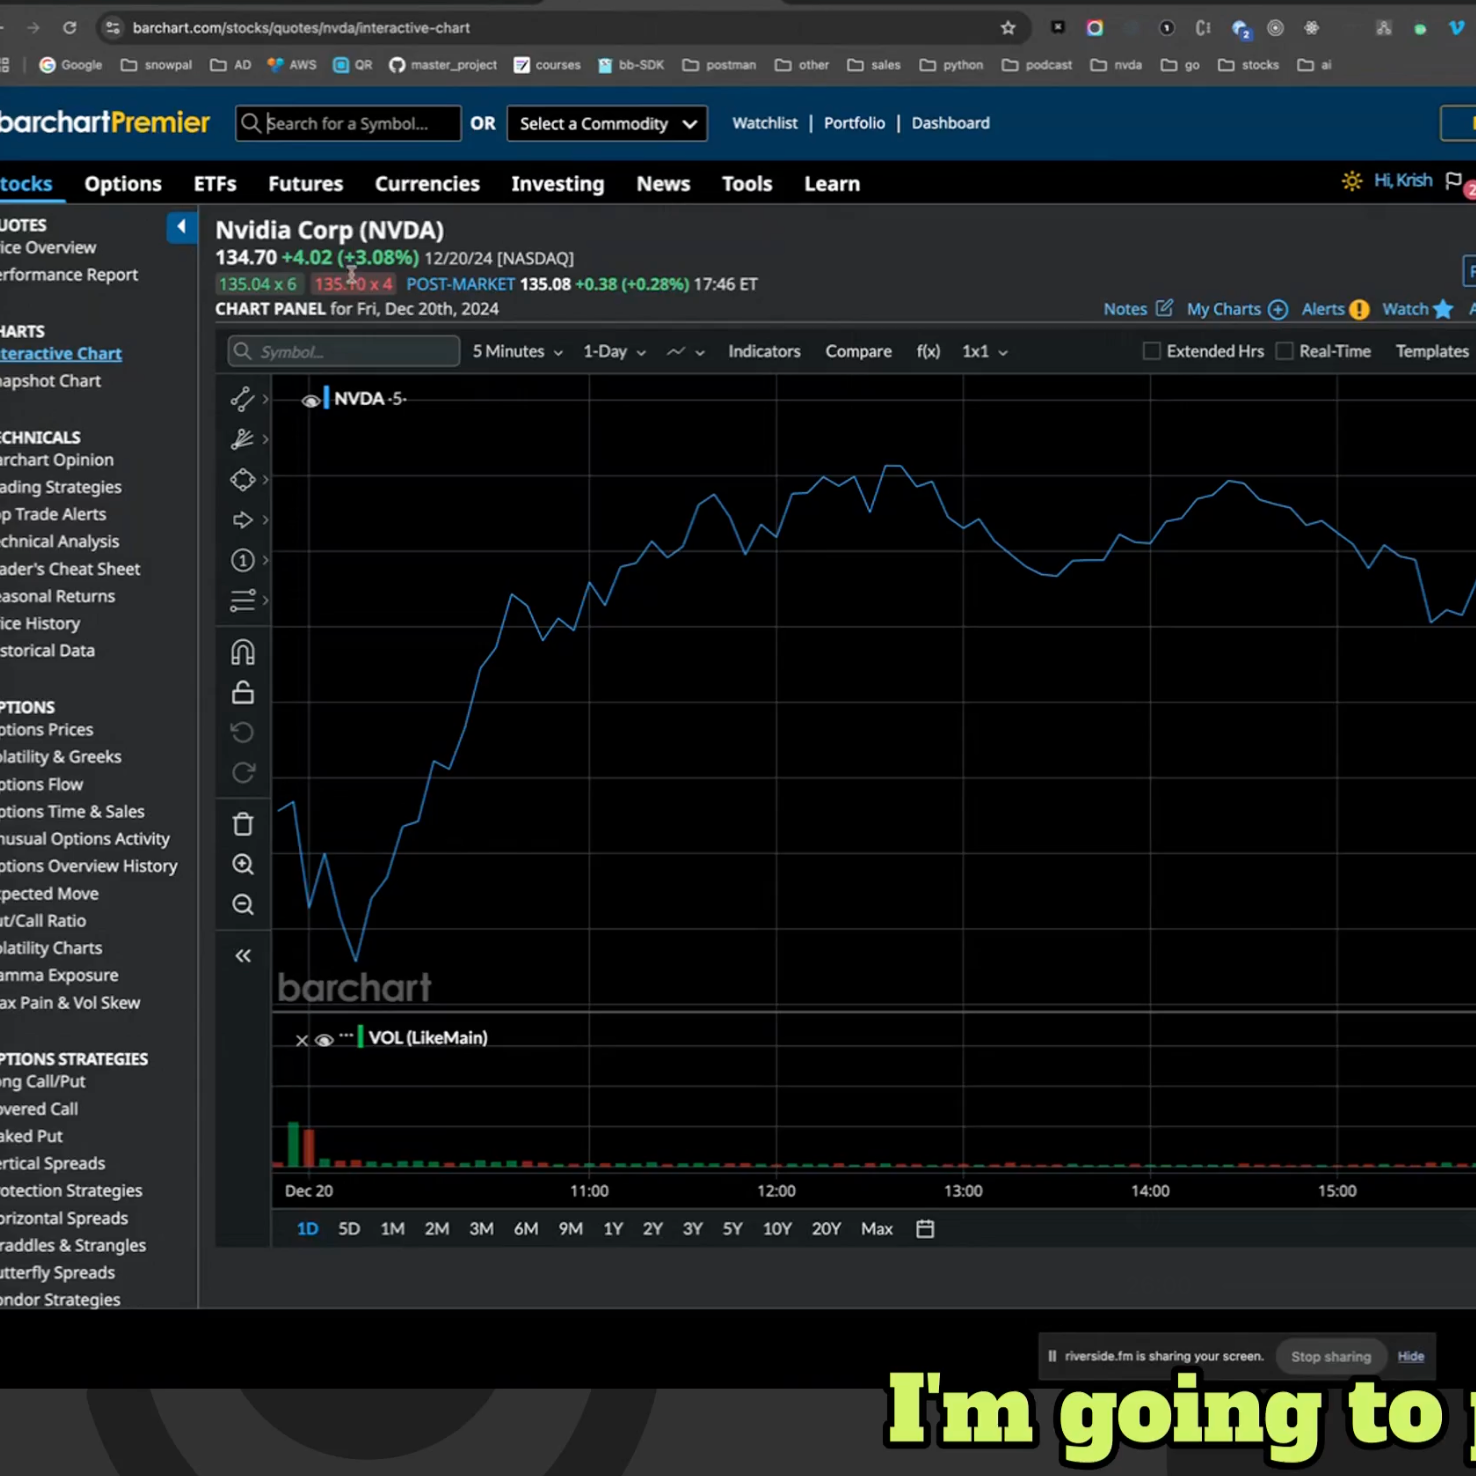Edit chart notes pencil icon
This screenshot has width=1476, height=1476.
[1164, 308]
